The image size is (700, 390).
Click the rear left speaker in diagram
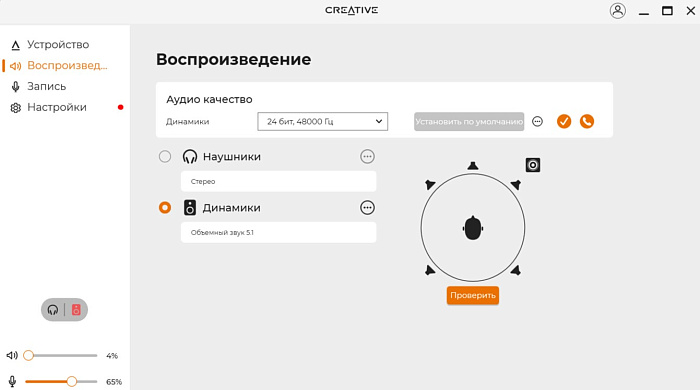pos(429,270)
